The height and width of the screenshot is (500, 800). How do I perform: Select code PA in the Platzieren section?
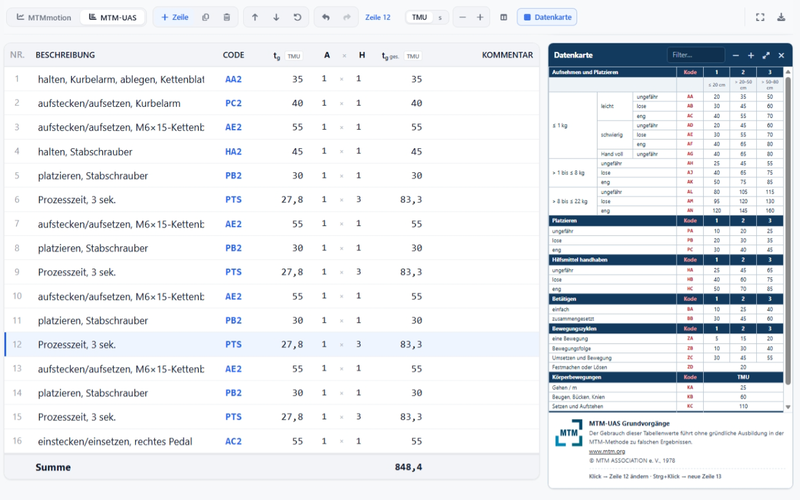(690, 231)
